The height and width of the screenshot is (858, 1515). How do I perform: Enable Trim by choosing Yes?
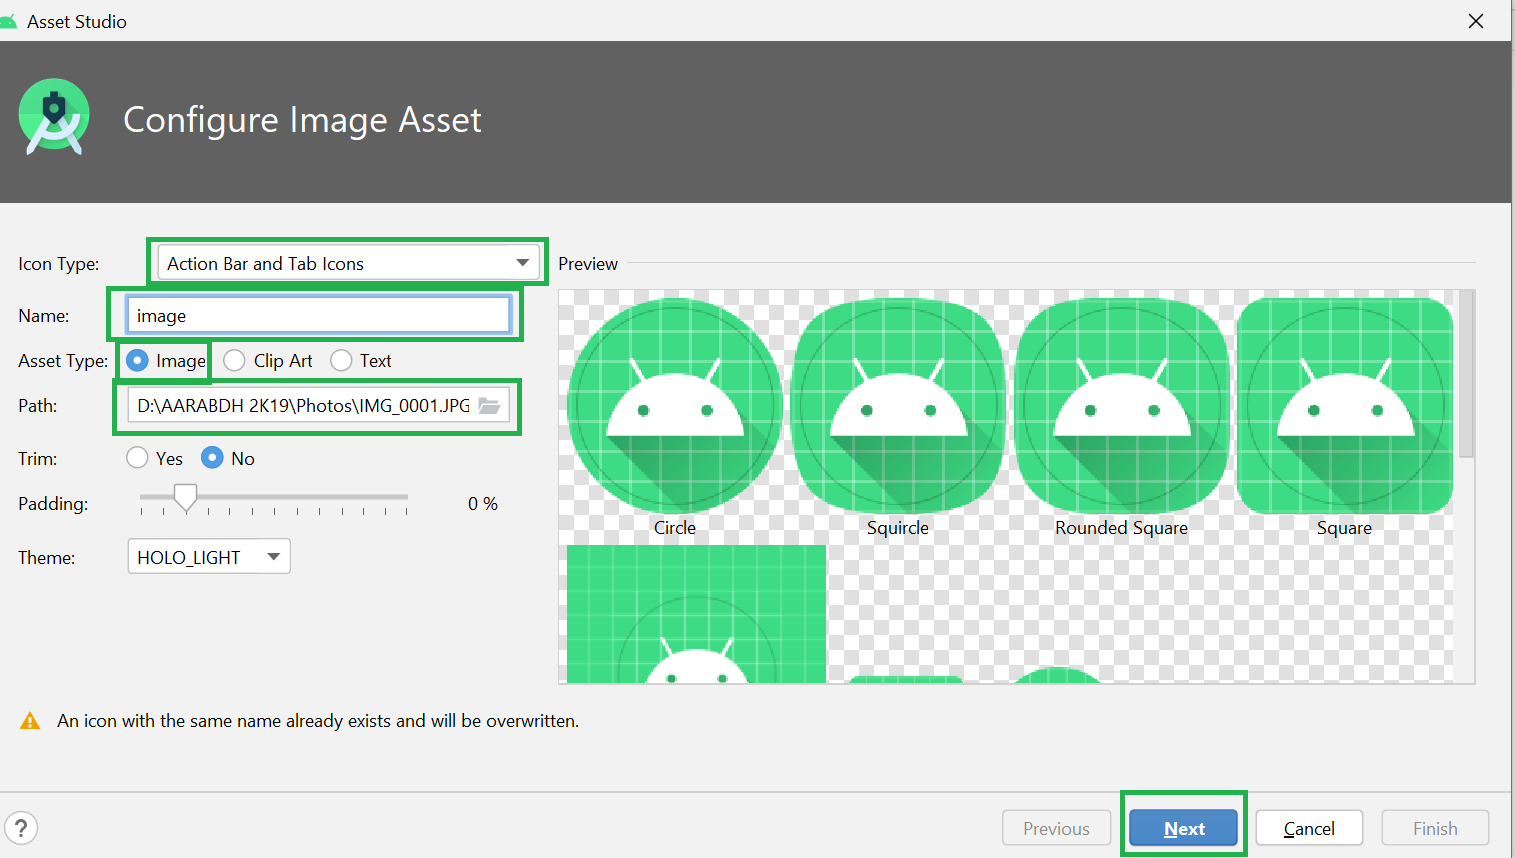pos(138,458)
